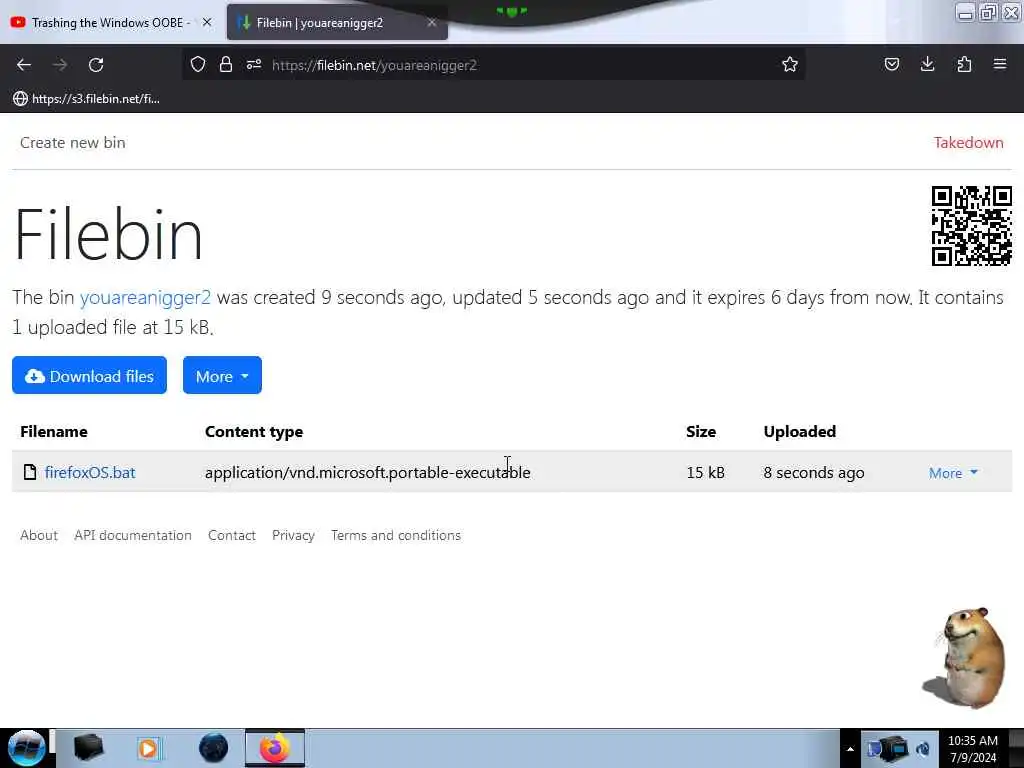Open the dark globe browser taskbar icon
Viewport: 1024px width, 768px height.
tap(214, 748)
